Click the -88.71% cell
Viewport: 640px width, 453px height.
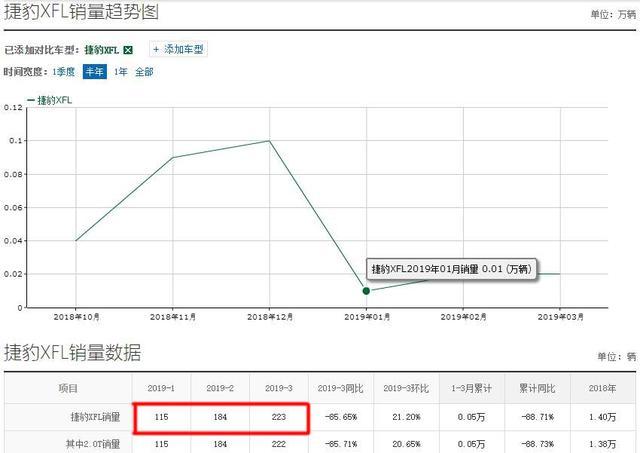(x=538, y=417)
